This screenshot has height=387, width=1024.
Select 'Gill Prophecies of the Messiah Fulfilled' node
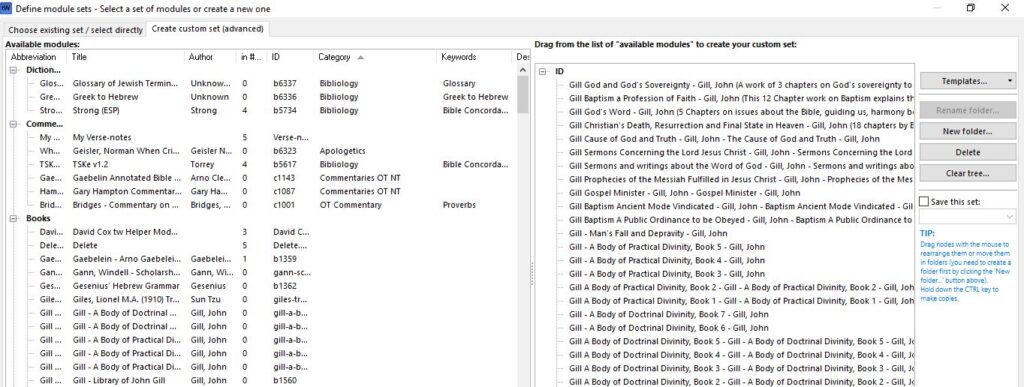741,179
